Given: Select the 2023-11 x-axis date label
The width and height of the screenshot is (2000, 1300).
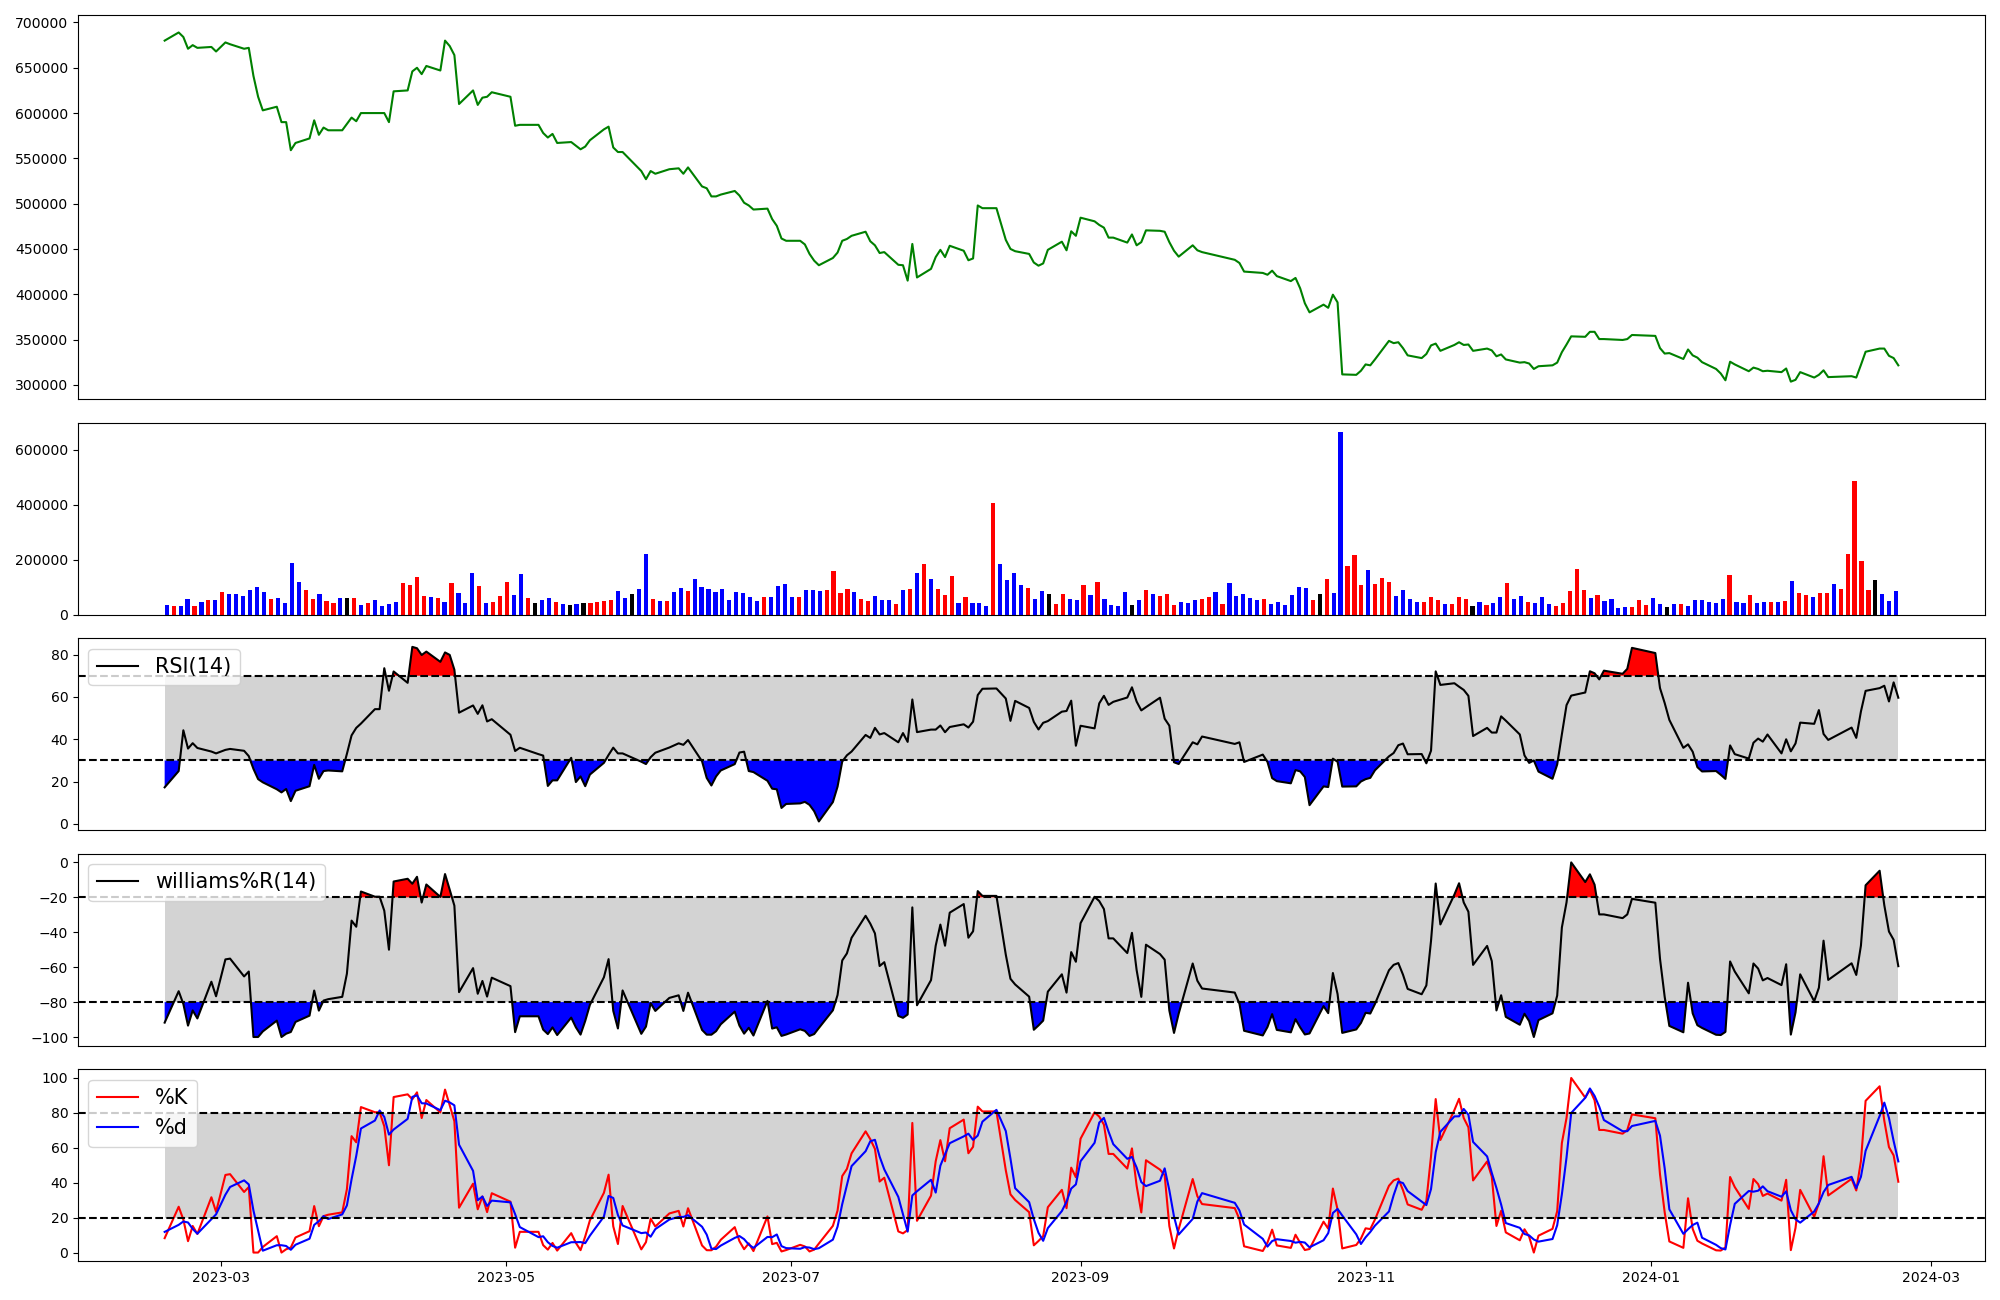Looking at the screenshot, I should tap(1366, 1277).
